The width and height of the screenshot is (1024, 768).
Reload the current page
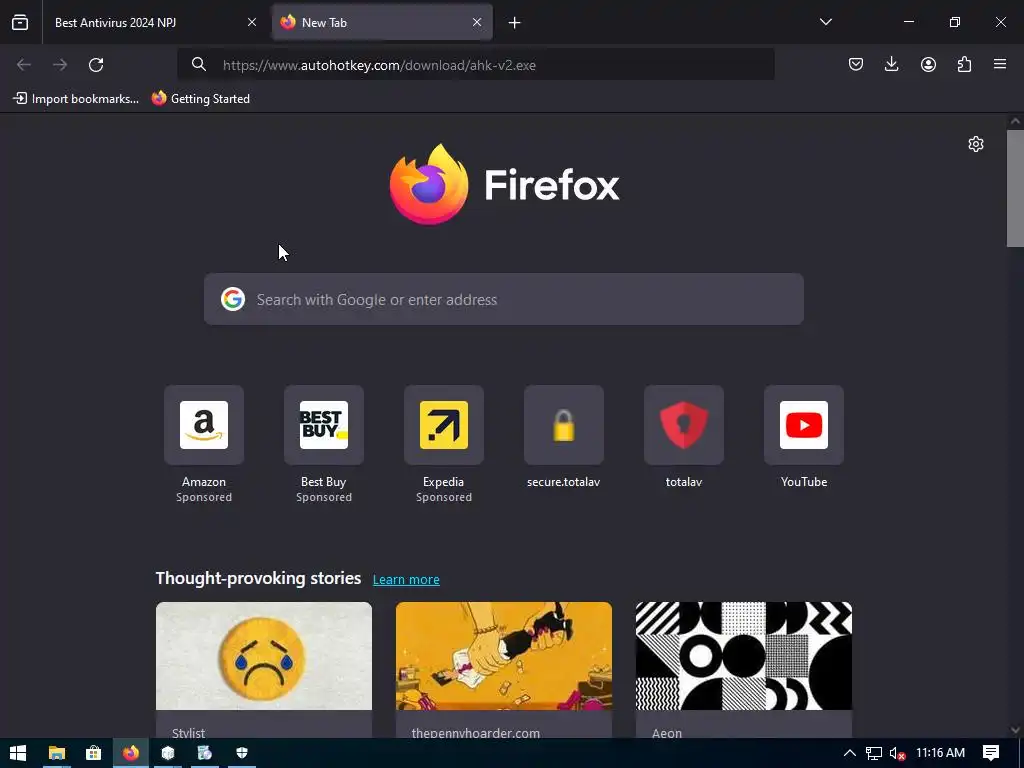pyautogui.click(x=96, y=65)
